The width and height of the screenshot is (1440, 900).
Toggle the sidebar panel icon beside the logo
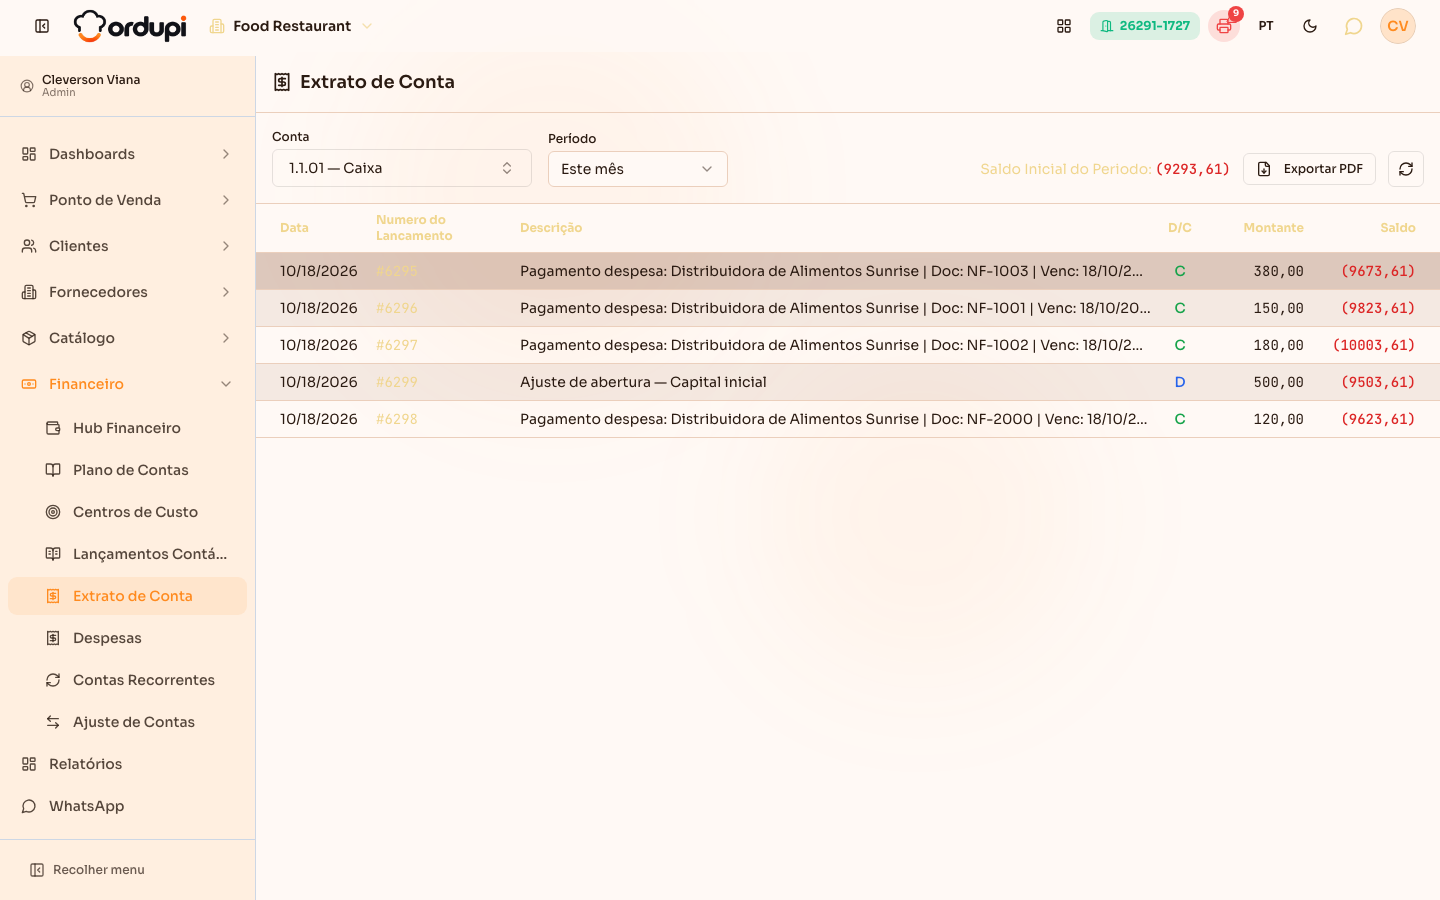(42, 26)
